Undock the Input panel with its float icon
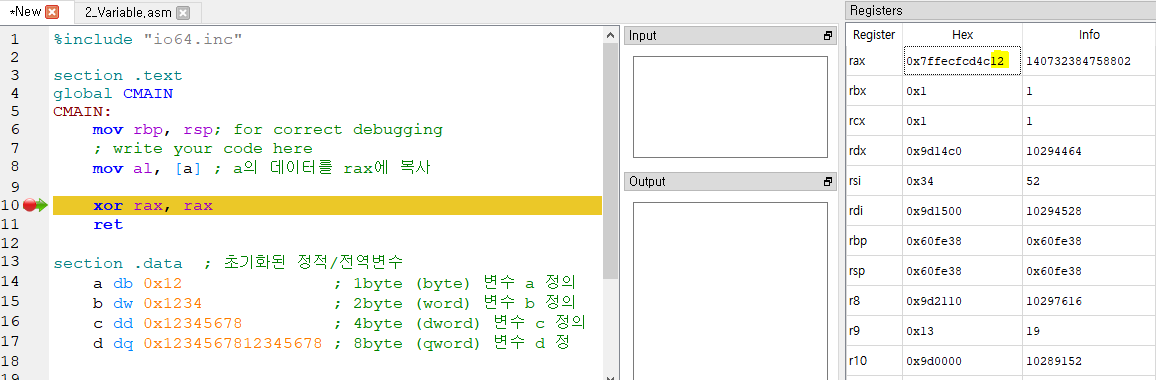1156x380 pixels. coord(827,35)
